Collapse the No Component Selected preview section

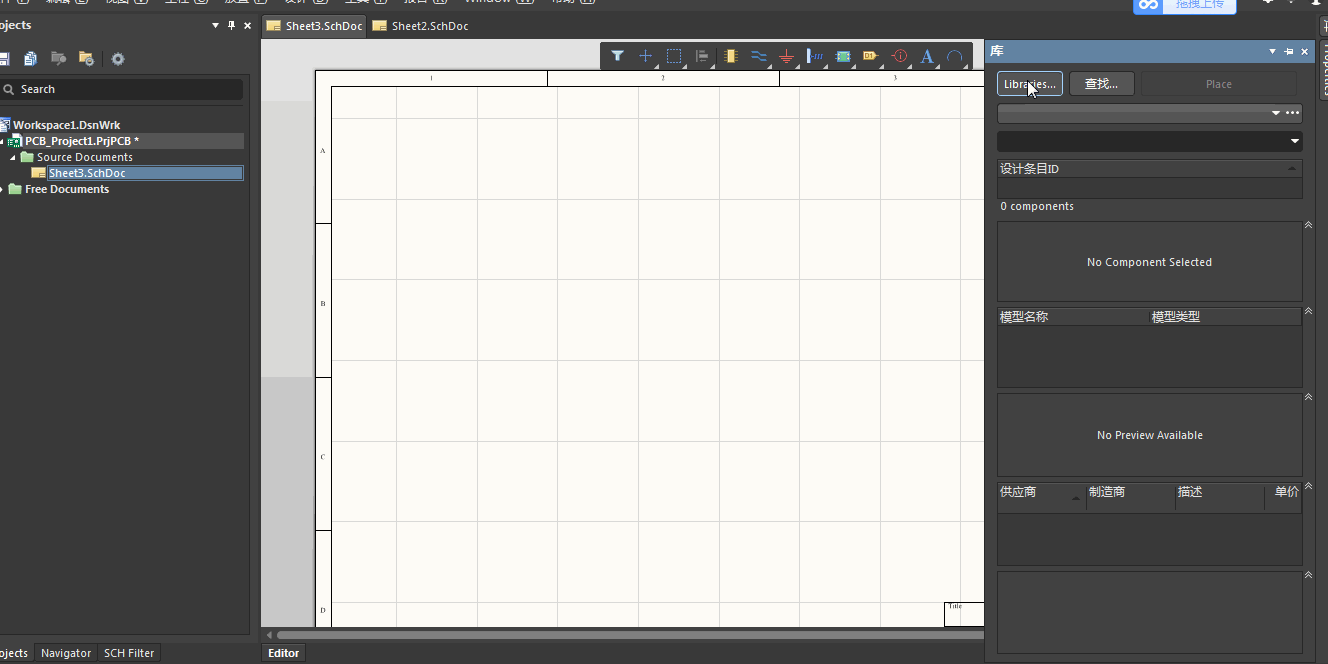tap(1308, 225)
